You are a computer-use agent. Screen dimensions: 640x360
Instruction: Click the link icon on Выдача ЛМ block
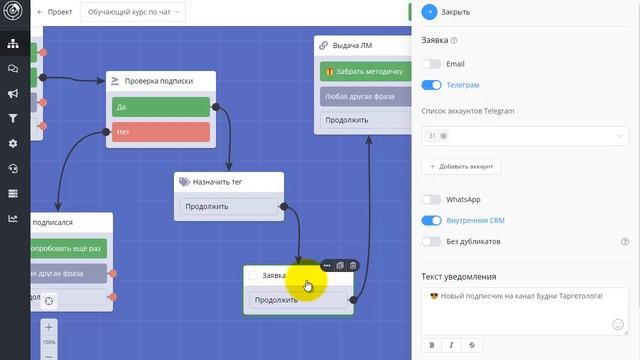click(324, 45)
